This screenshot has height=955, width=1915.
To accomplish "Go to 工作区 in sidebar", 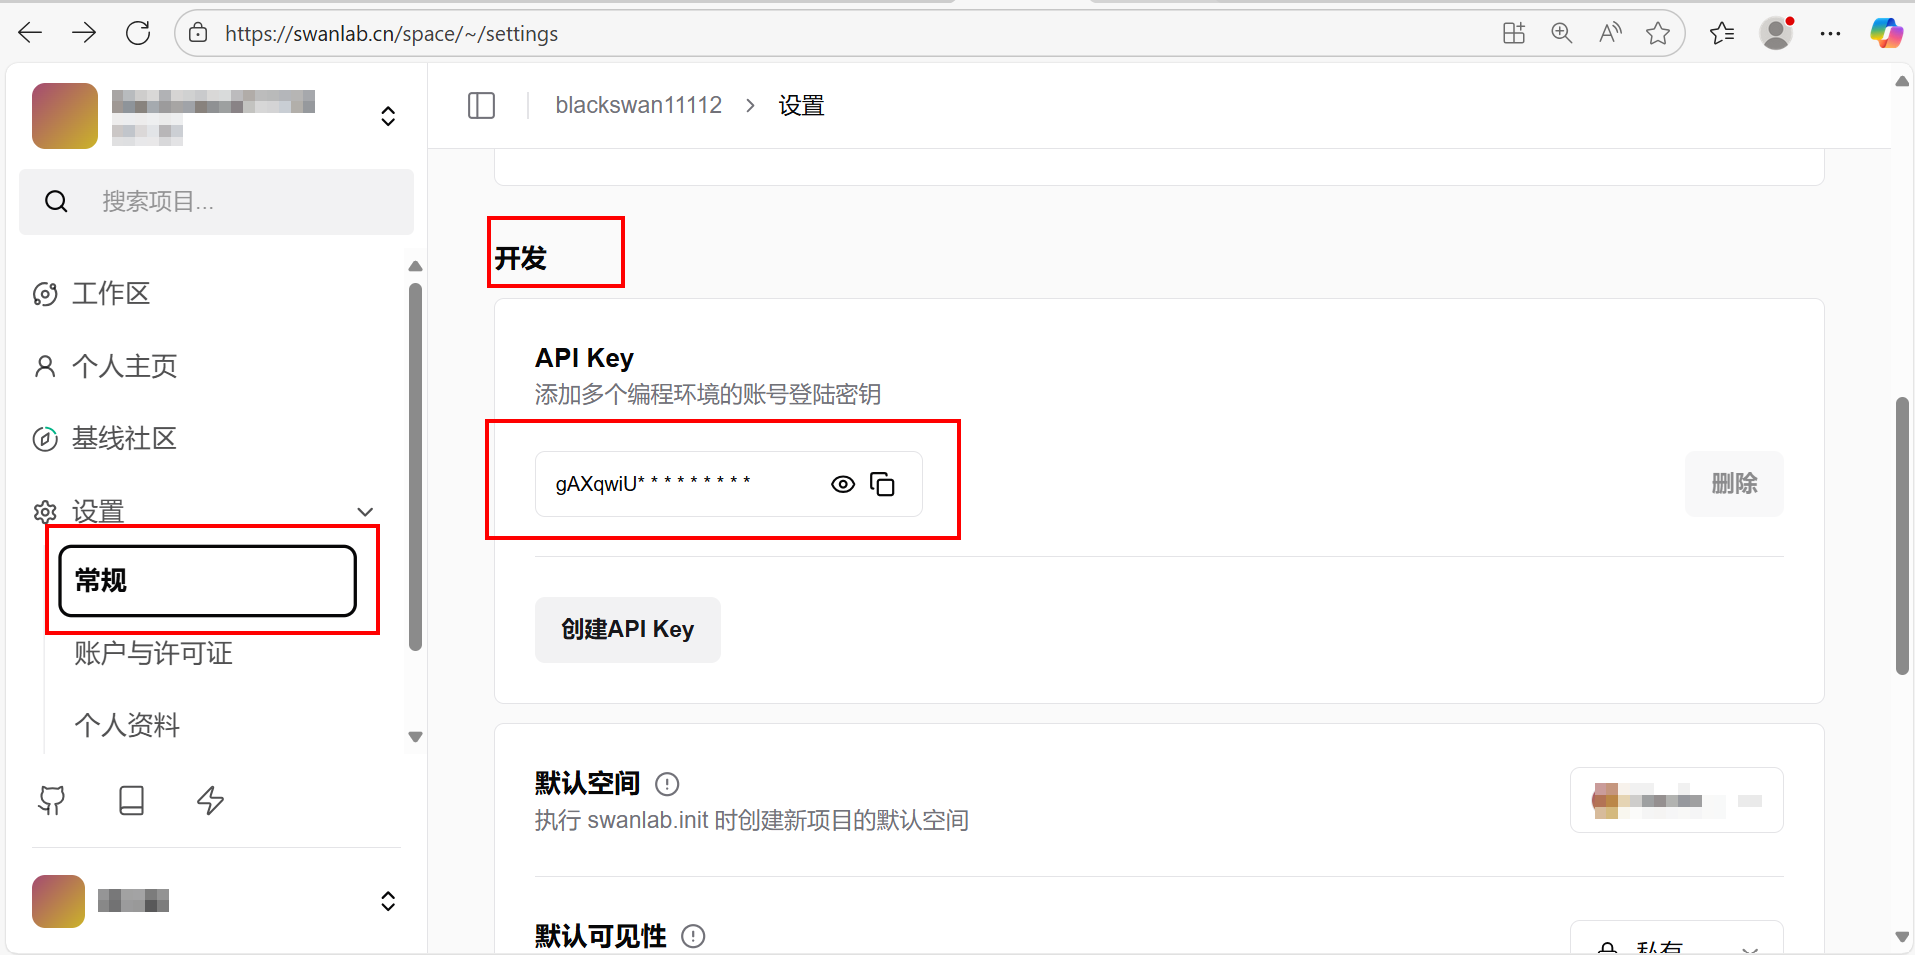I will pos(110,294).
